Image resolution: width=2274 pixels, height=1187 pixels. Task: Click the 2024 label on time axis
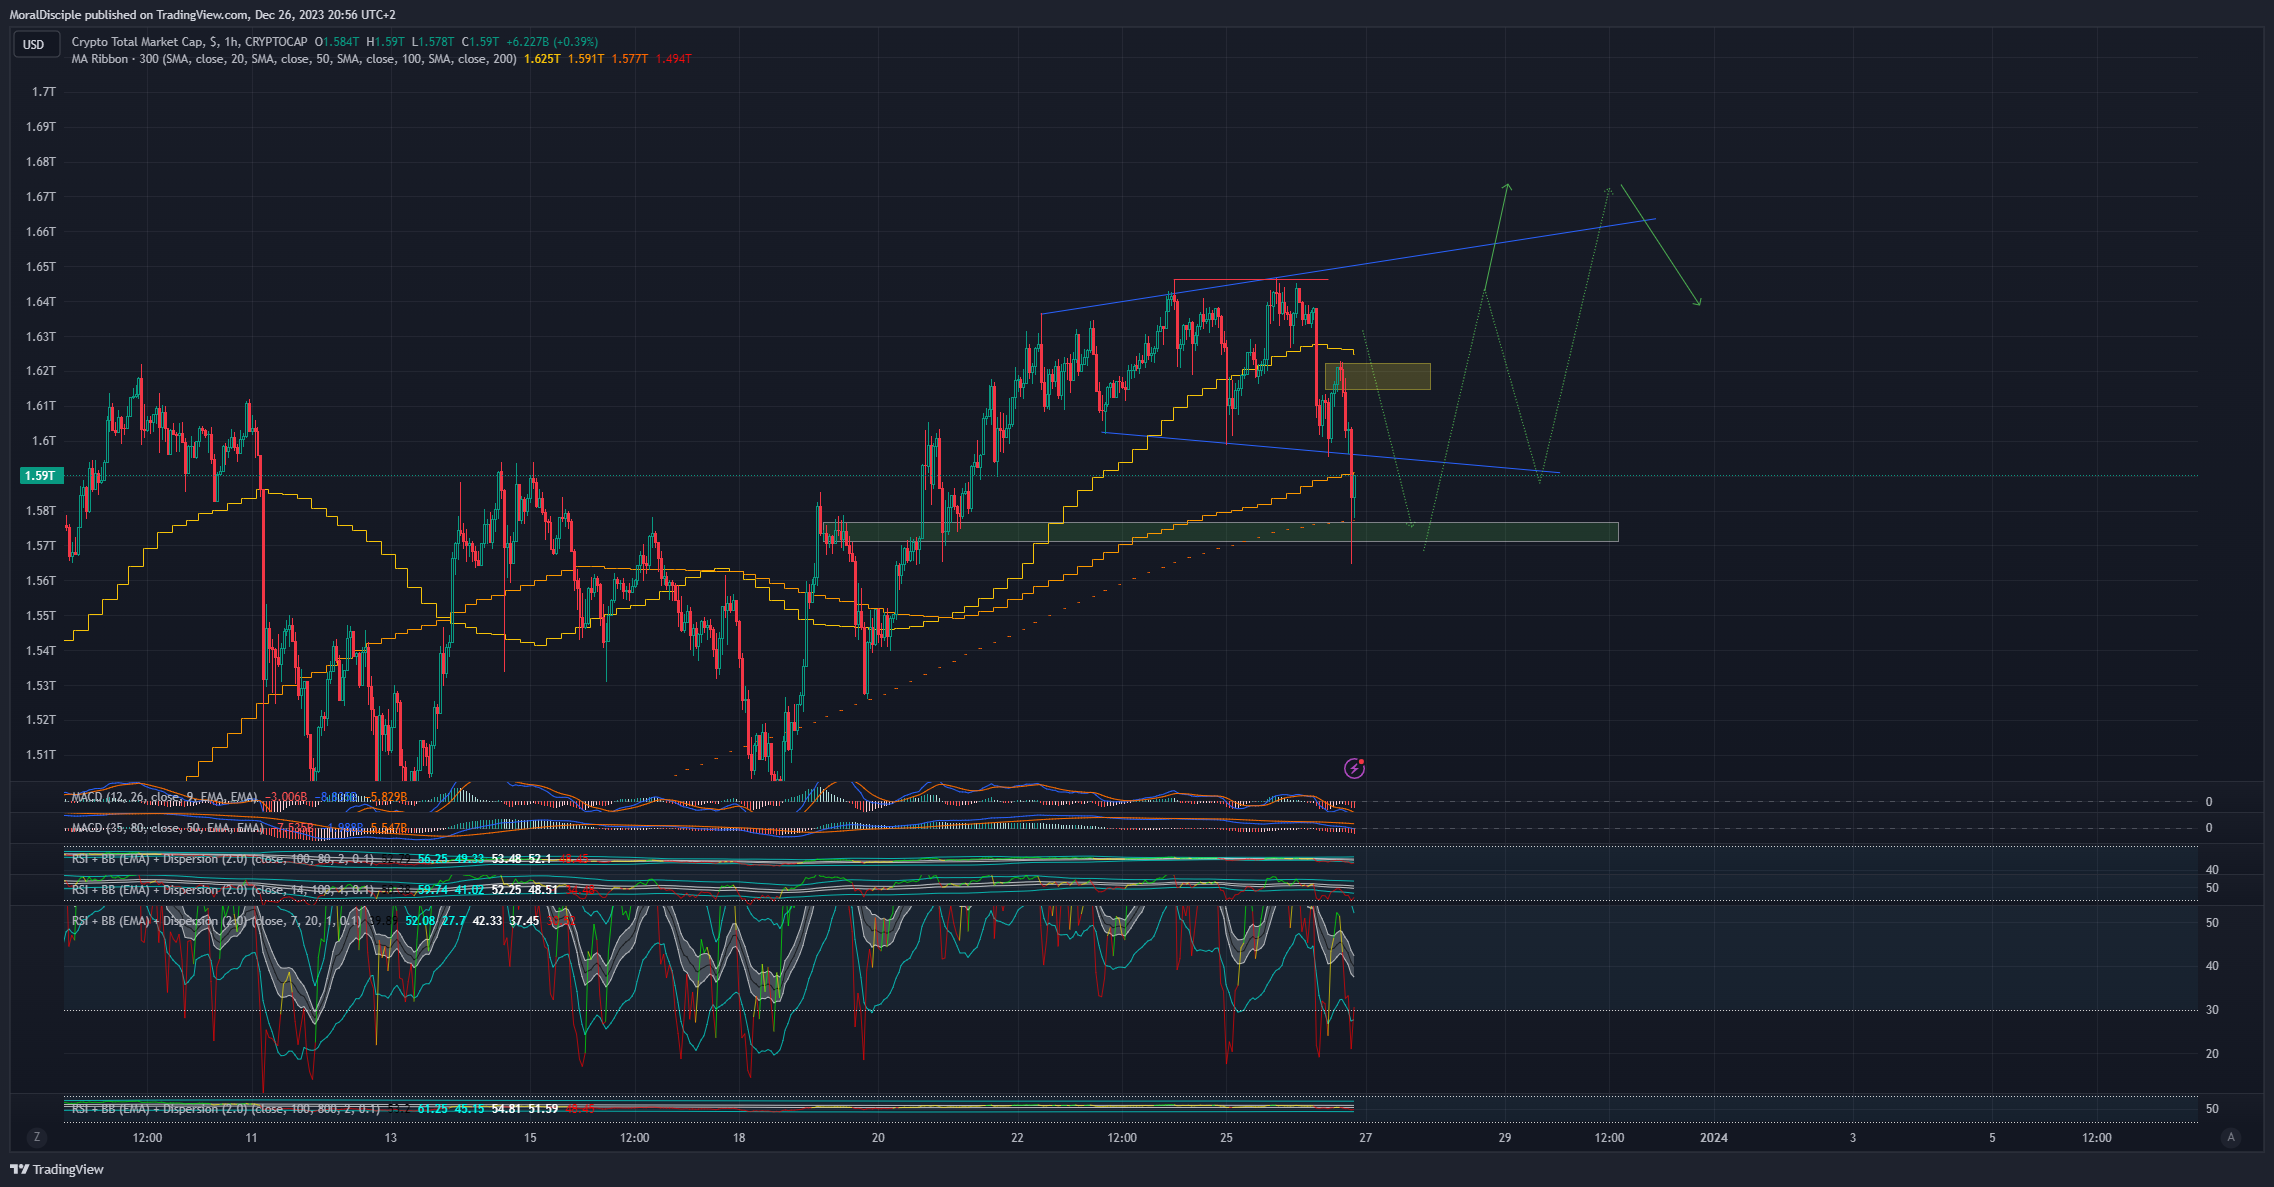1714,1138
